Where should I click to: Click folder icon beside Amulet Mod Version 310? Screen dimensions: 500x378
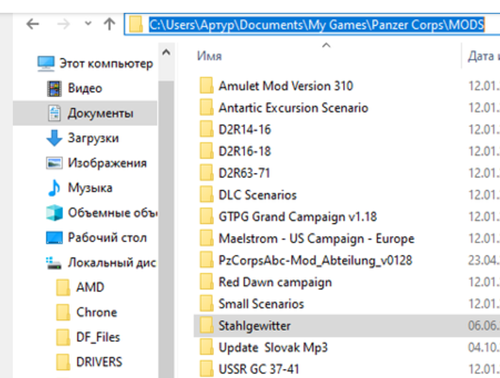click(206, 86)
